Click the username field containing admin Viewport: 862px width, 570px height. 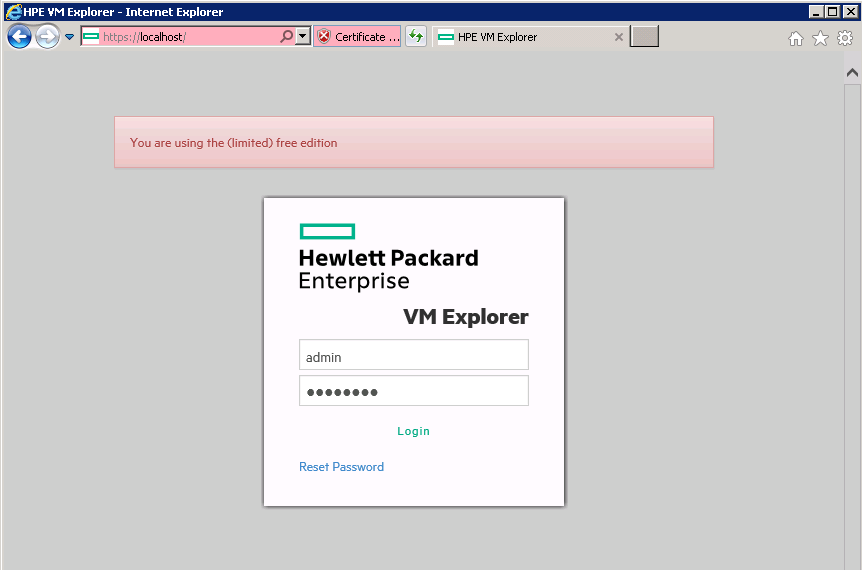coord(414,355)
